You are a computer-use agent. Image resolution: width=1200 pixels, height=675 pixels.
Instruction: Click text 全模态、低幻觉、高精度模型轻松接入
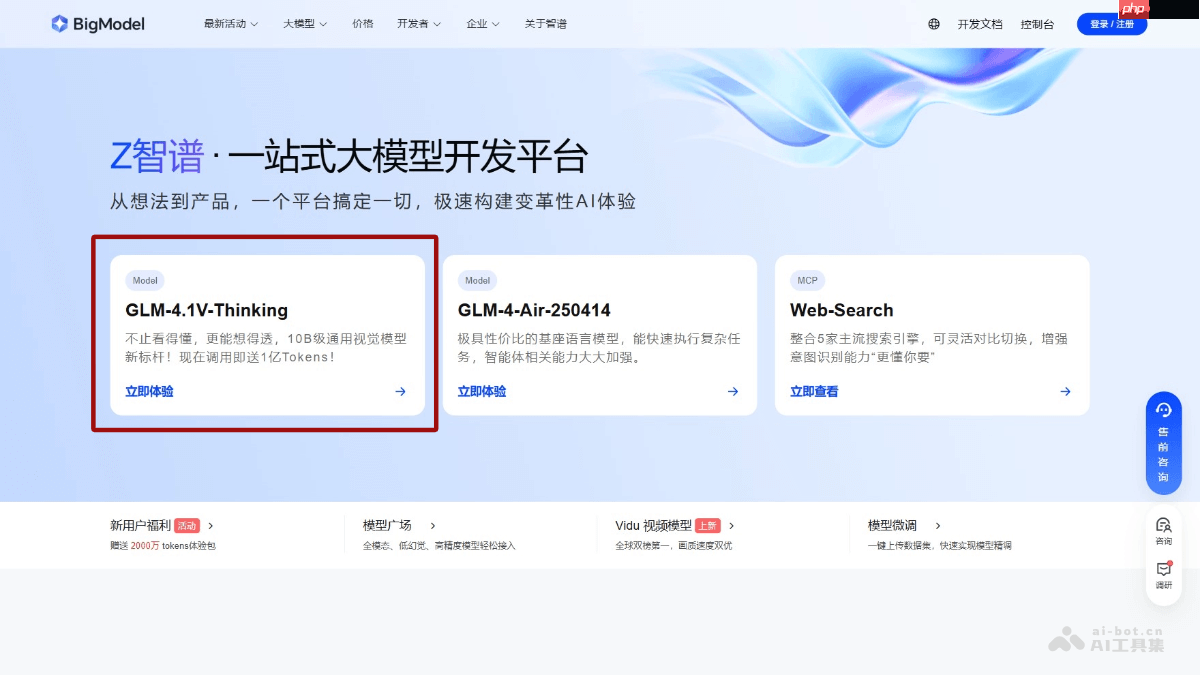tap(439, 546)
